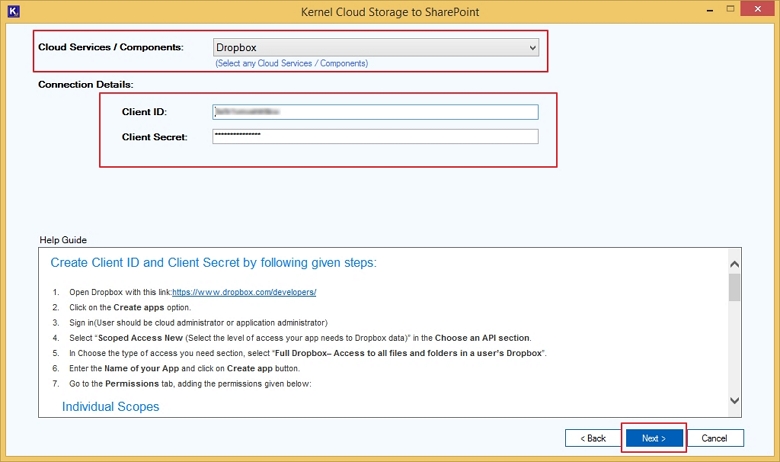Click the 'Individual Scopes' heading
780x462 pixels.
[110, 407]
